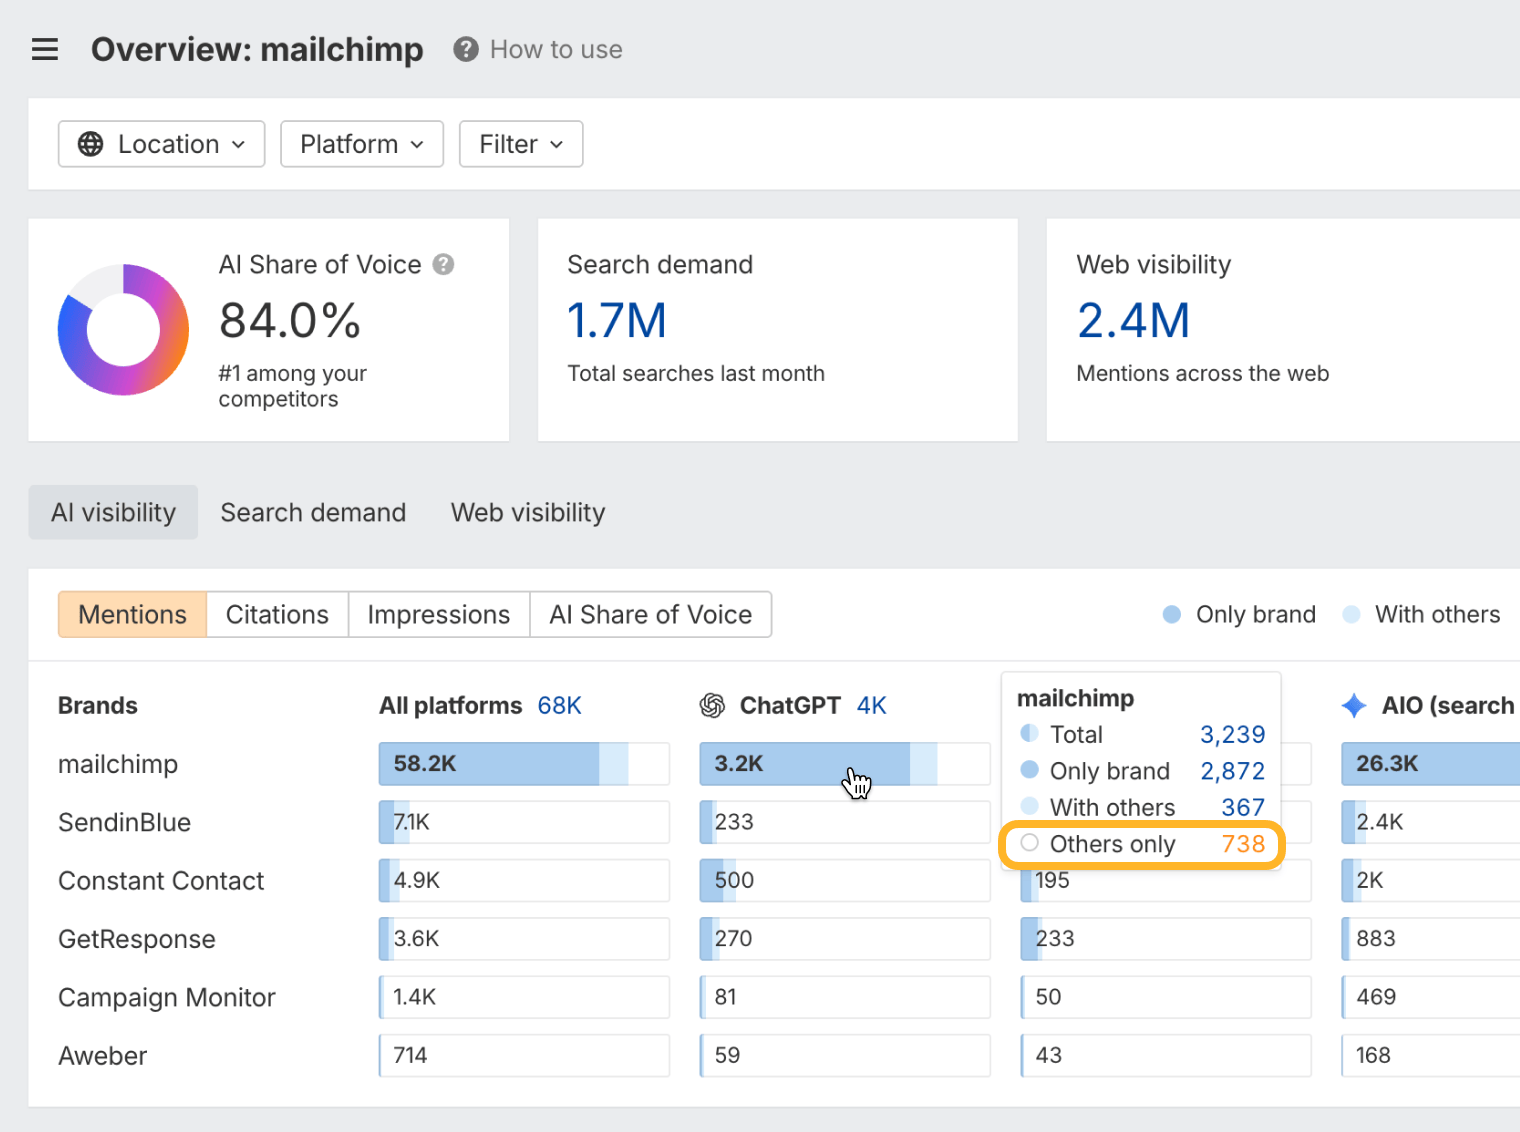Select the Impressions metric tab
The image size is (1520, 1132).
pyautogui.click(x=438, y=614)
